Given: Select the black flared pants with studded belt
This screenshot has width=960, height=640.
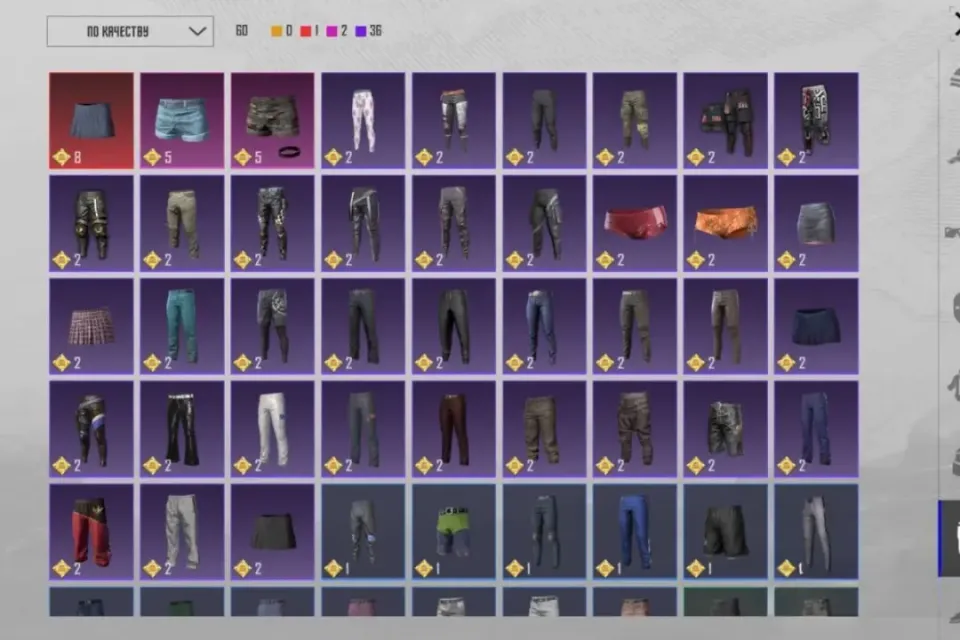Looking at the screenshot, I should [x=182, y=429].
